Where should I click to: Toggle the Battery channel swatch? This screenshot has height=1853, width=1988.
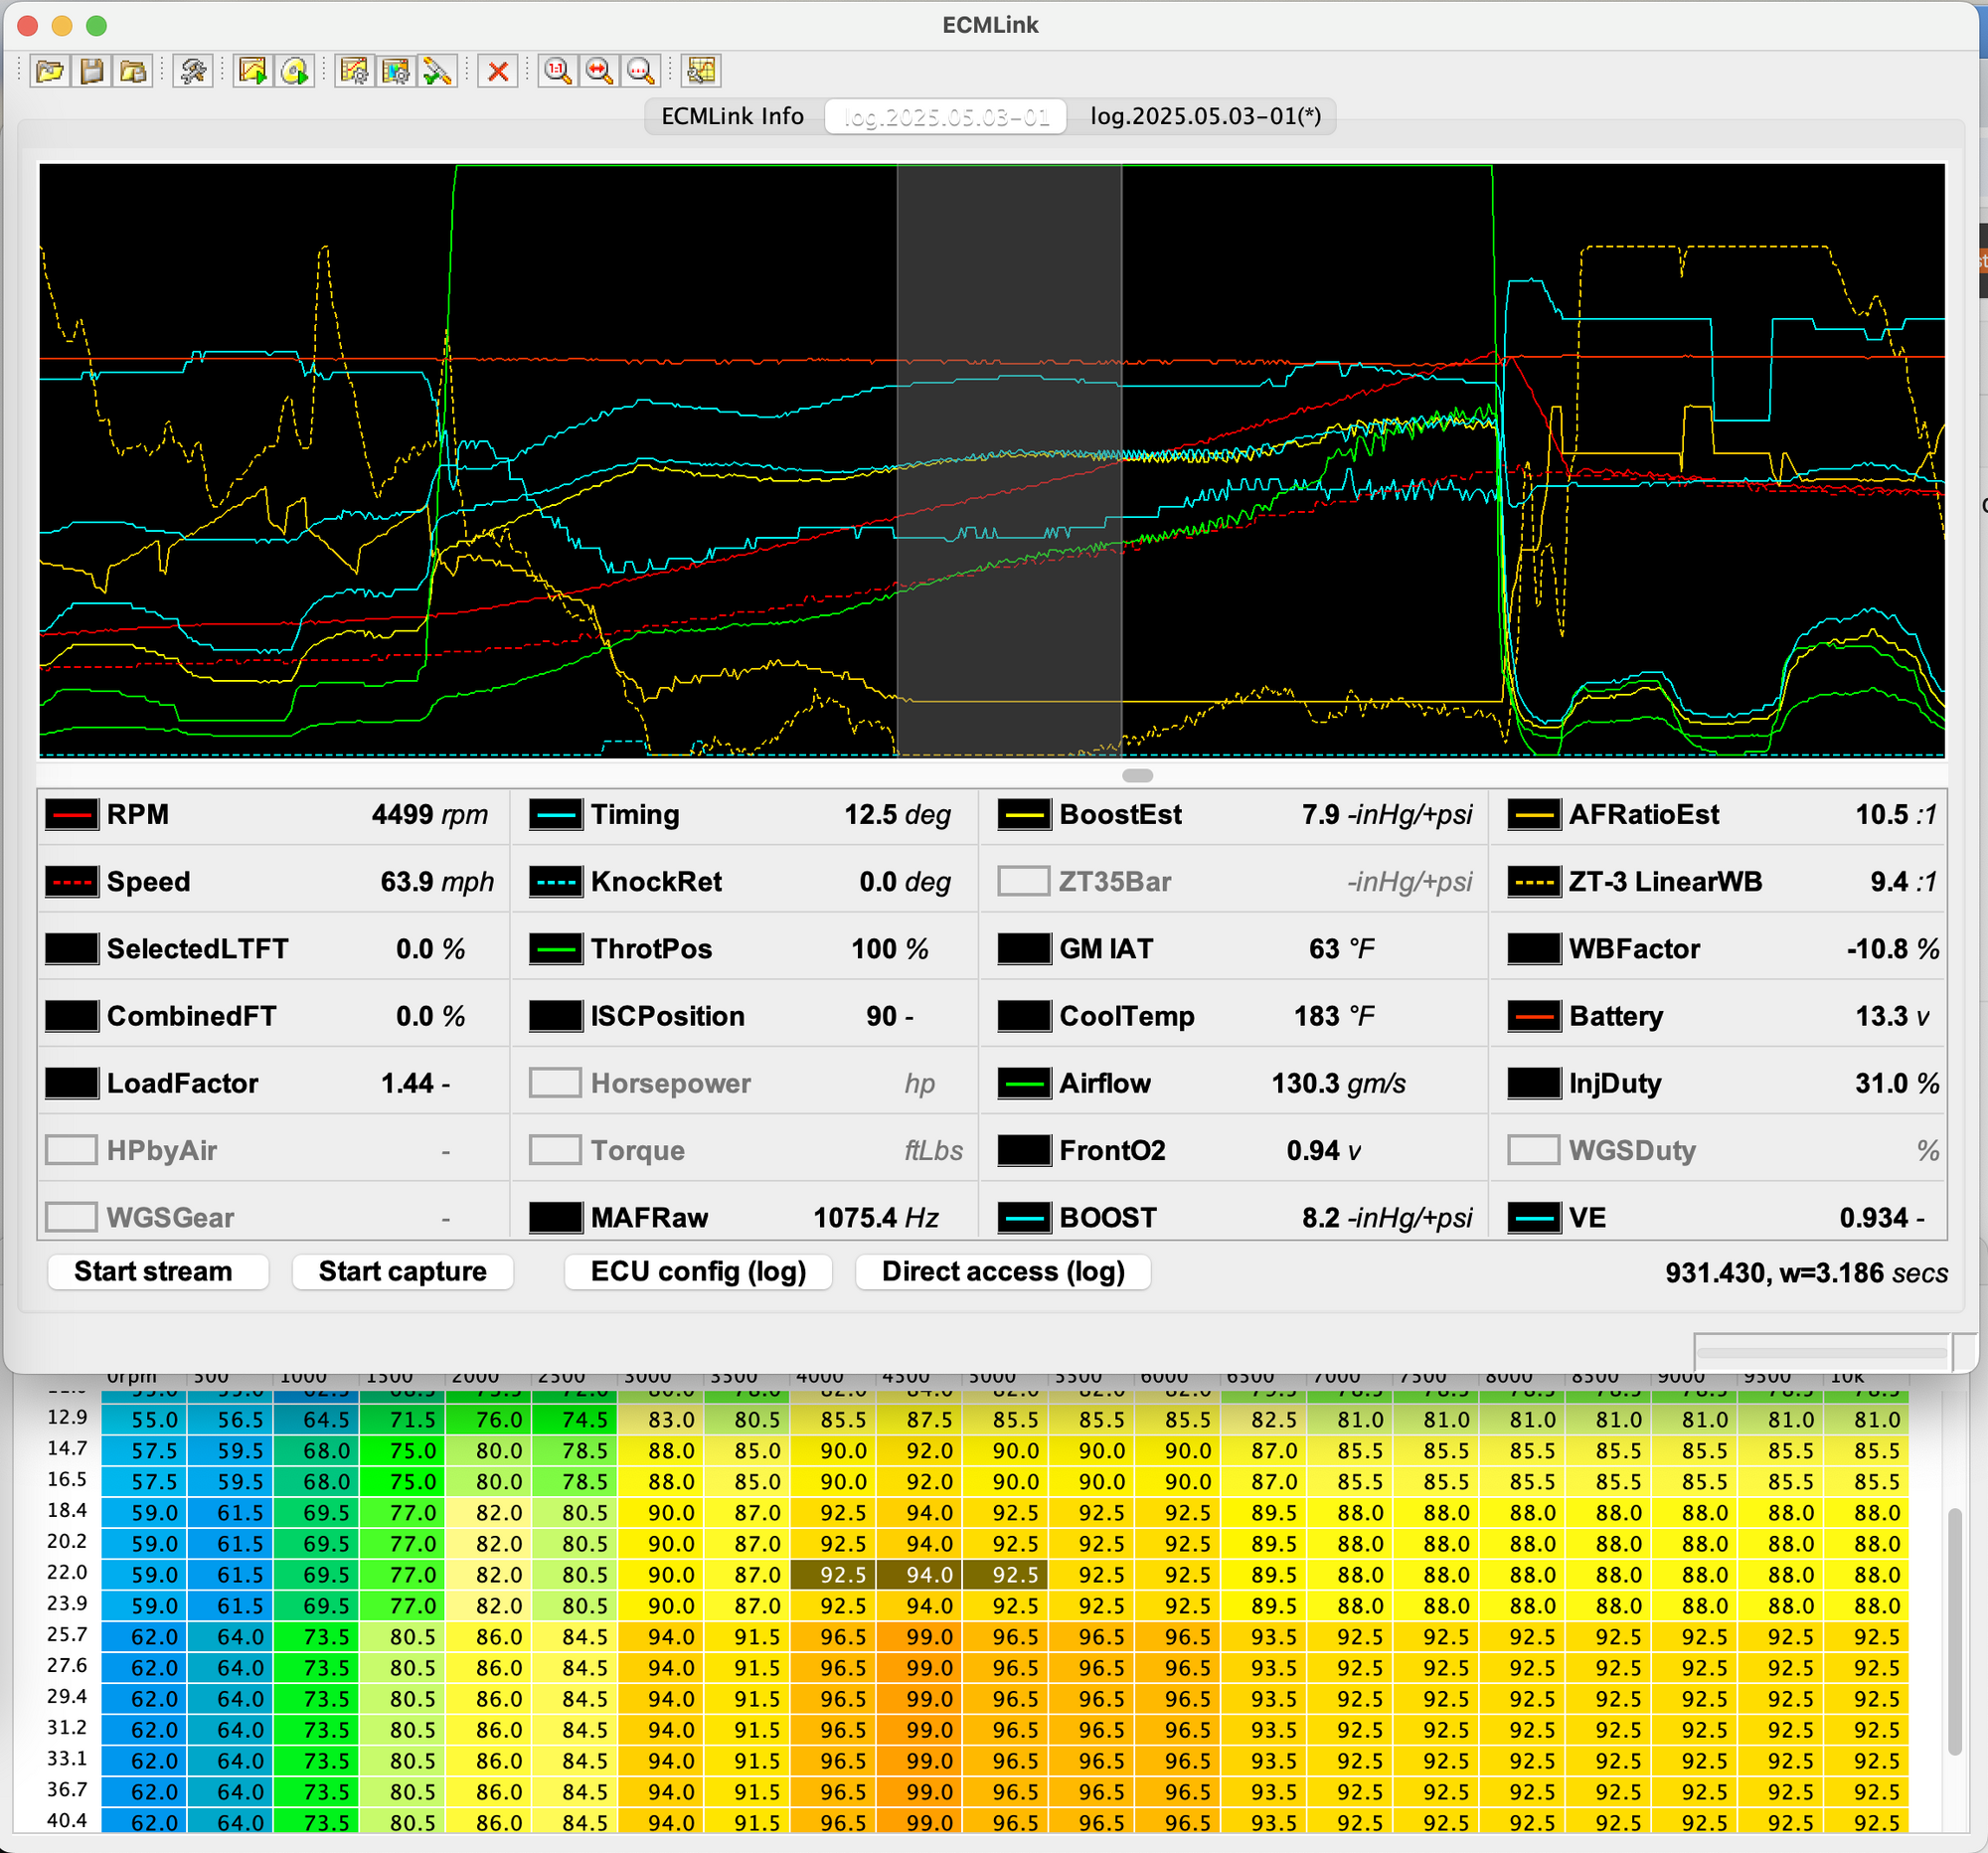point(1534,1016)
